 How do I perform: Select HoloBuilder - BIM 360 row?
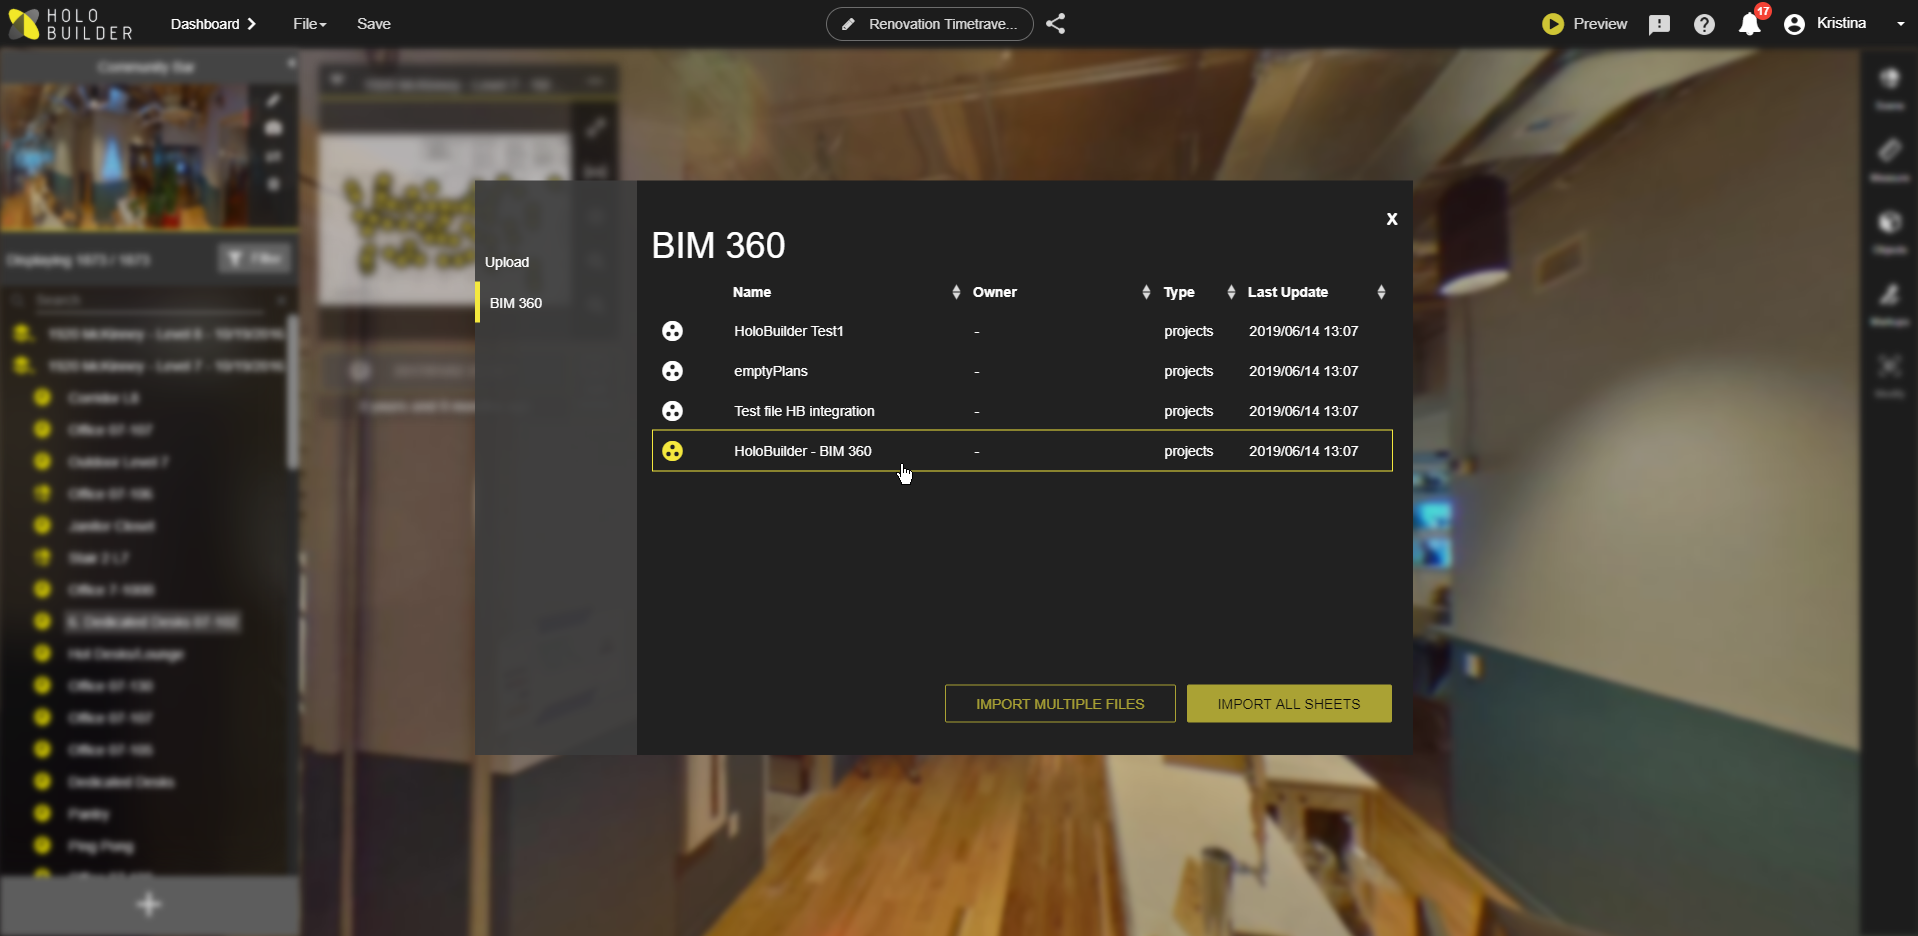[x=1022, y=451]
